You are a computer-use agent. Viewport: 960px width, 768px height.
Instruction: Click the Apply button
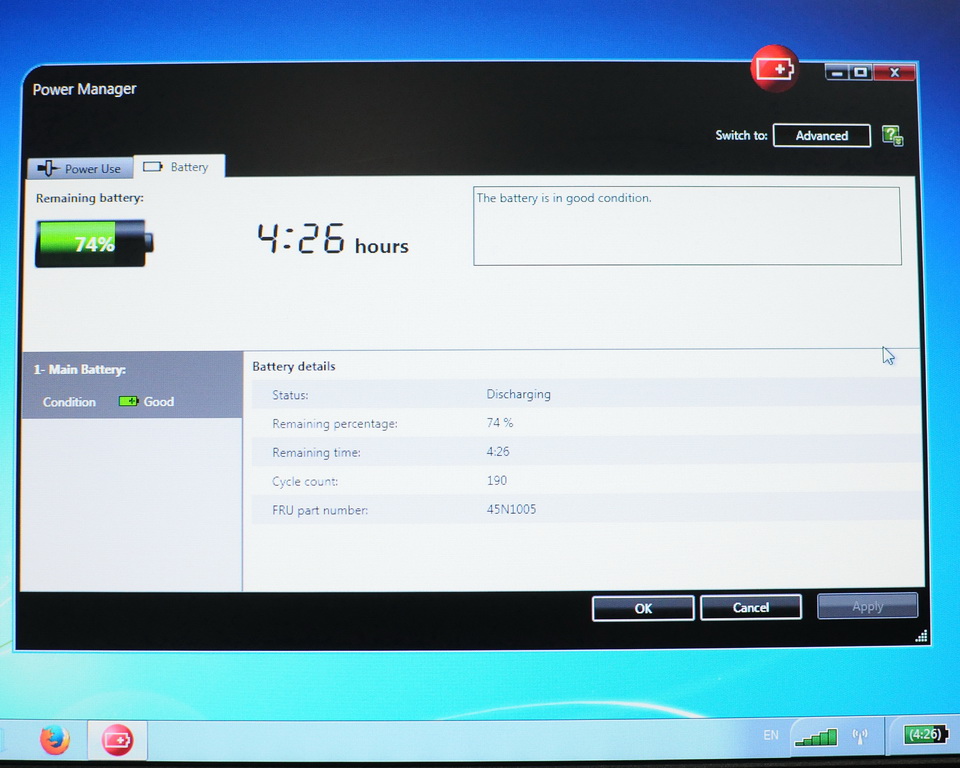[x=868, y=606]
